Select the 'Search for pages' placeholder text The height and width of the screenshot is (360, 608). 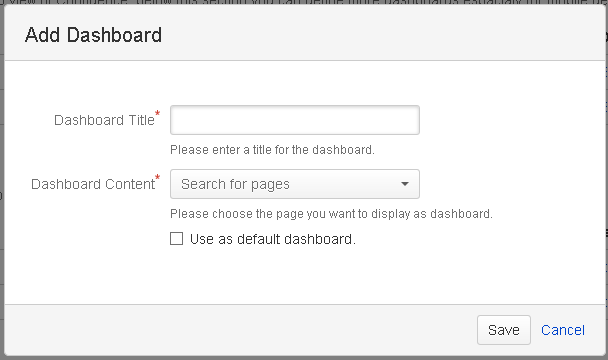click(x=235, y=184)
